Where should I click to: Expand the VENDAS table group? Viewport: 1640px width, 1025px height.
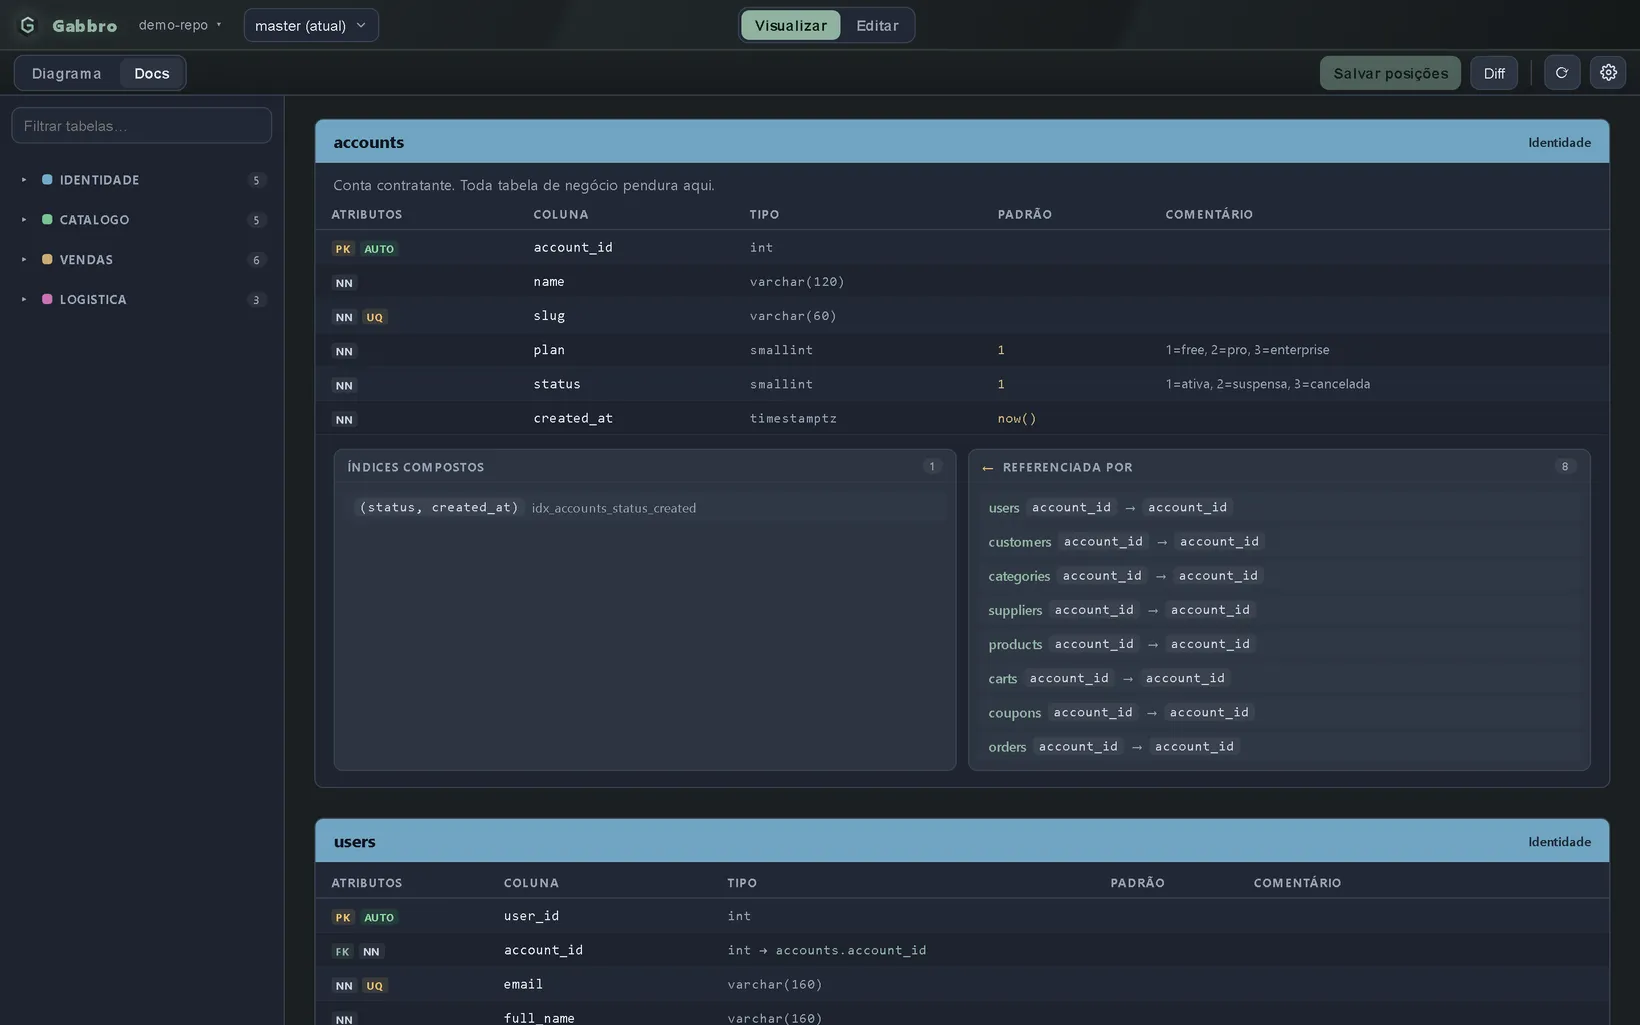(x=24, y=260)
